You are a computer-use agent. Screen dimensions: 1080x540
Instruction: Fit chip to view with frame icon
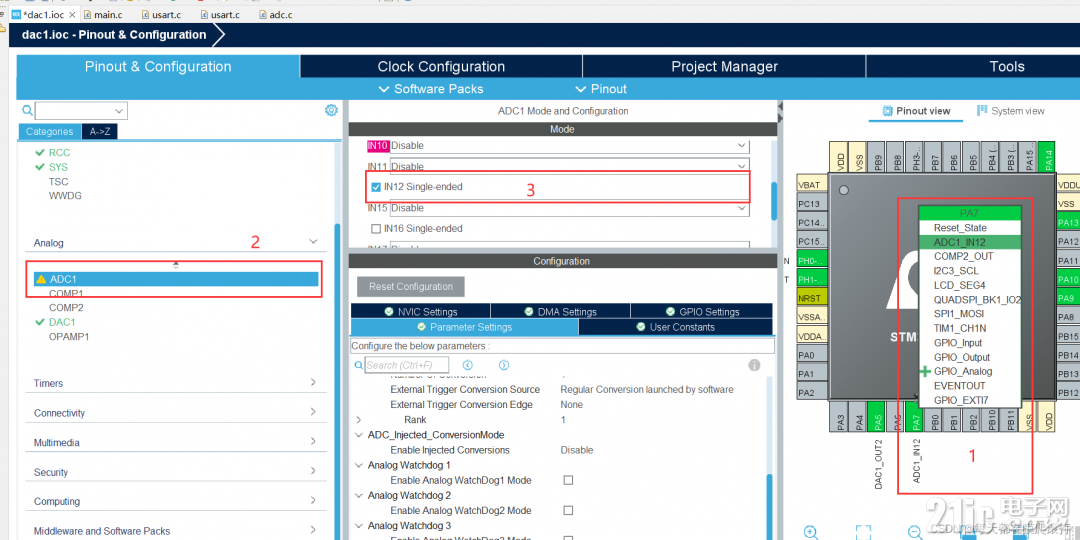[863, 532]
